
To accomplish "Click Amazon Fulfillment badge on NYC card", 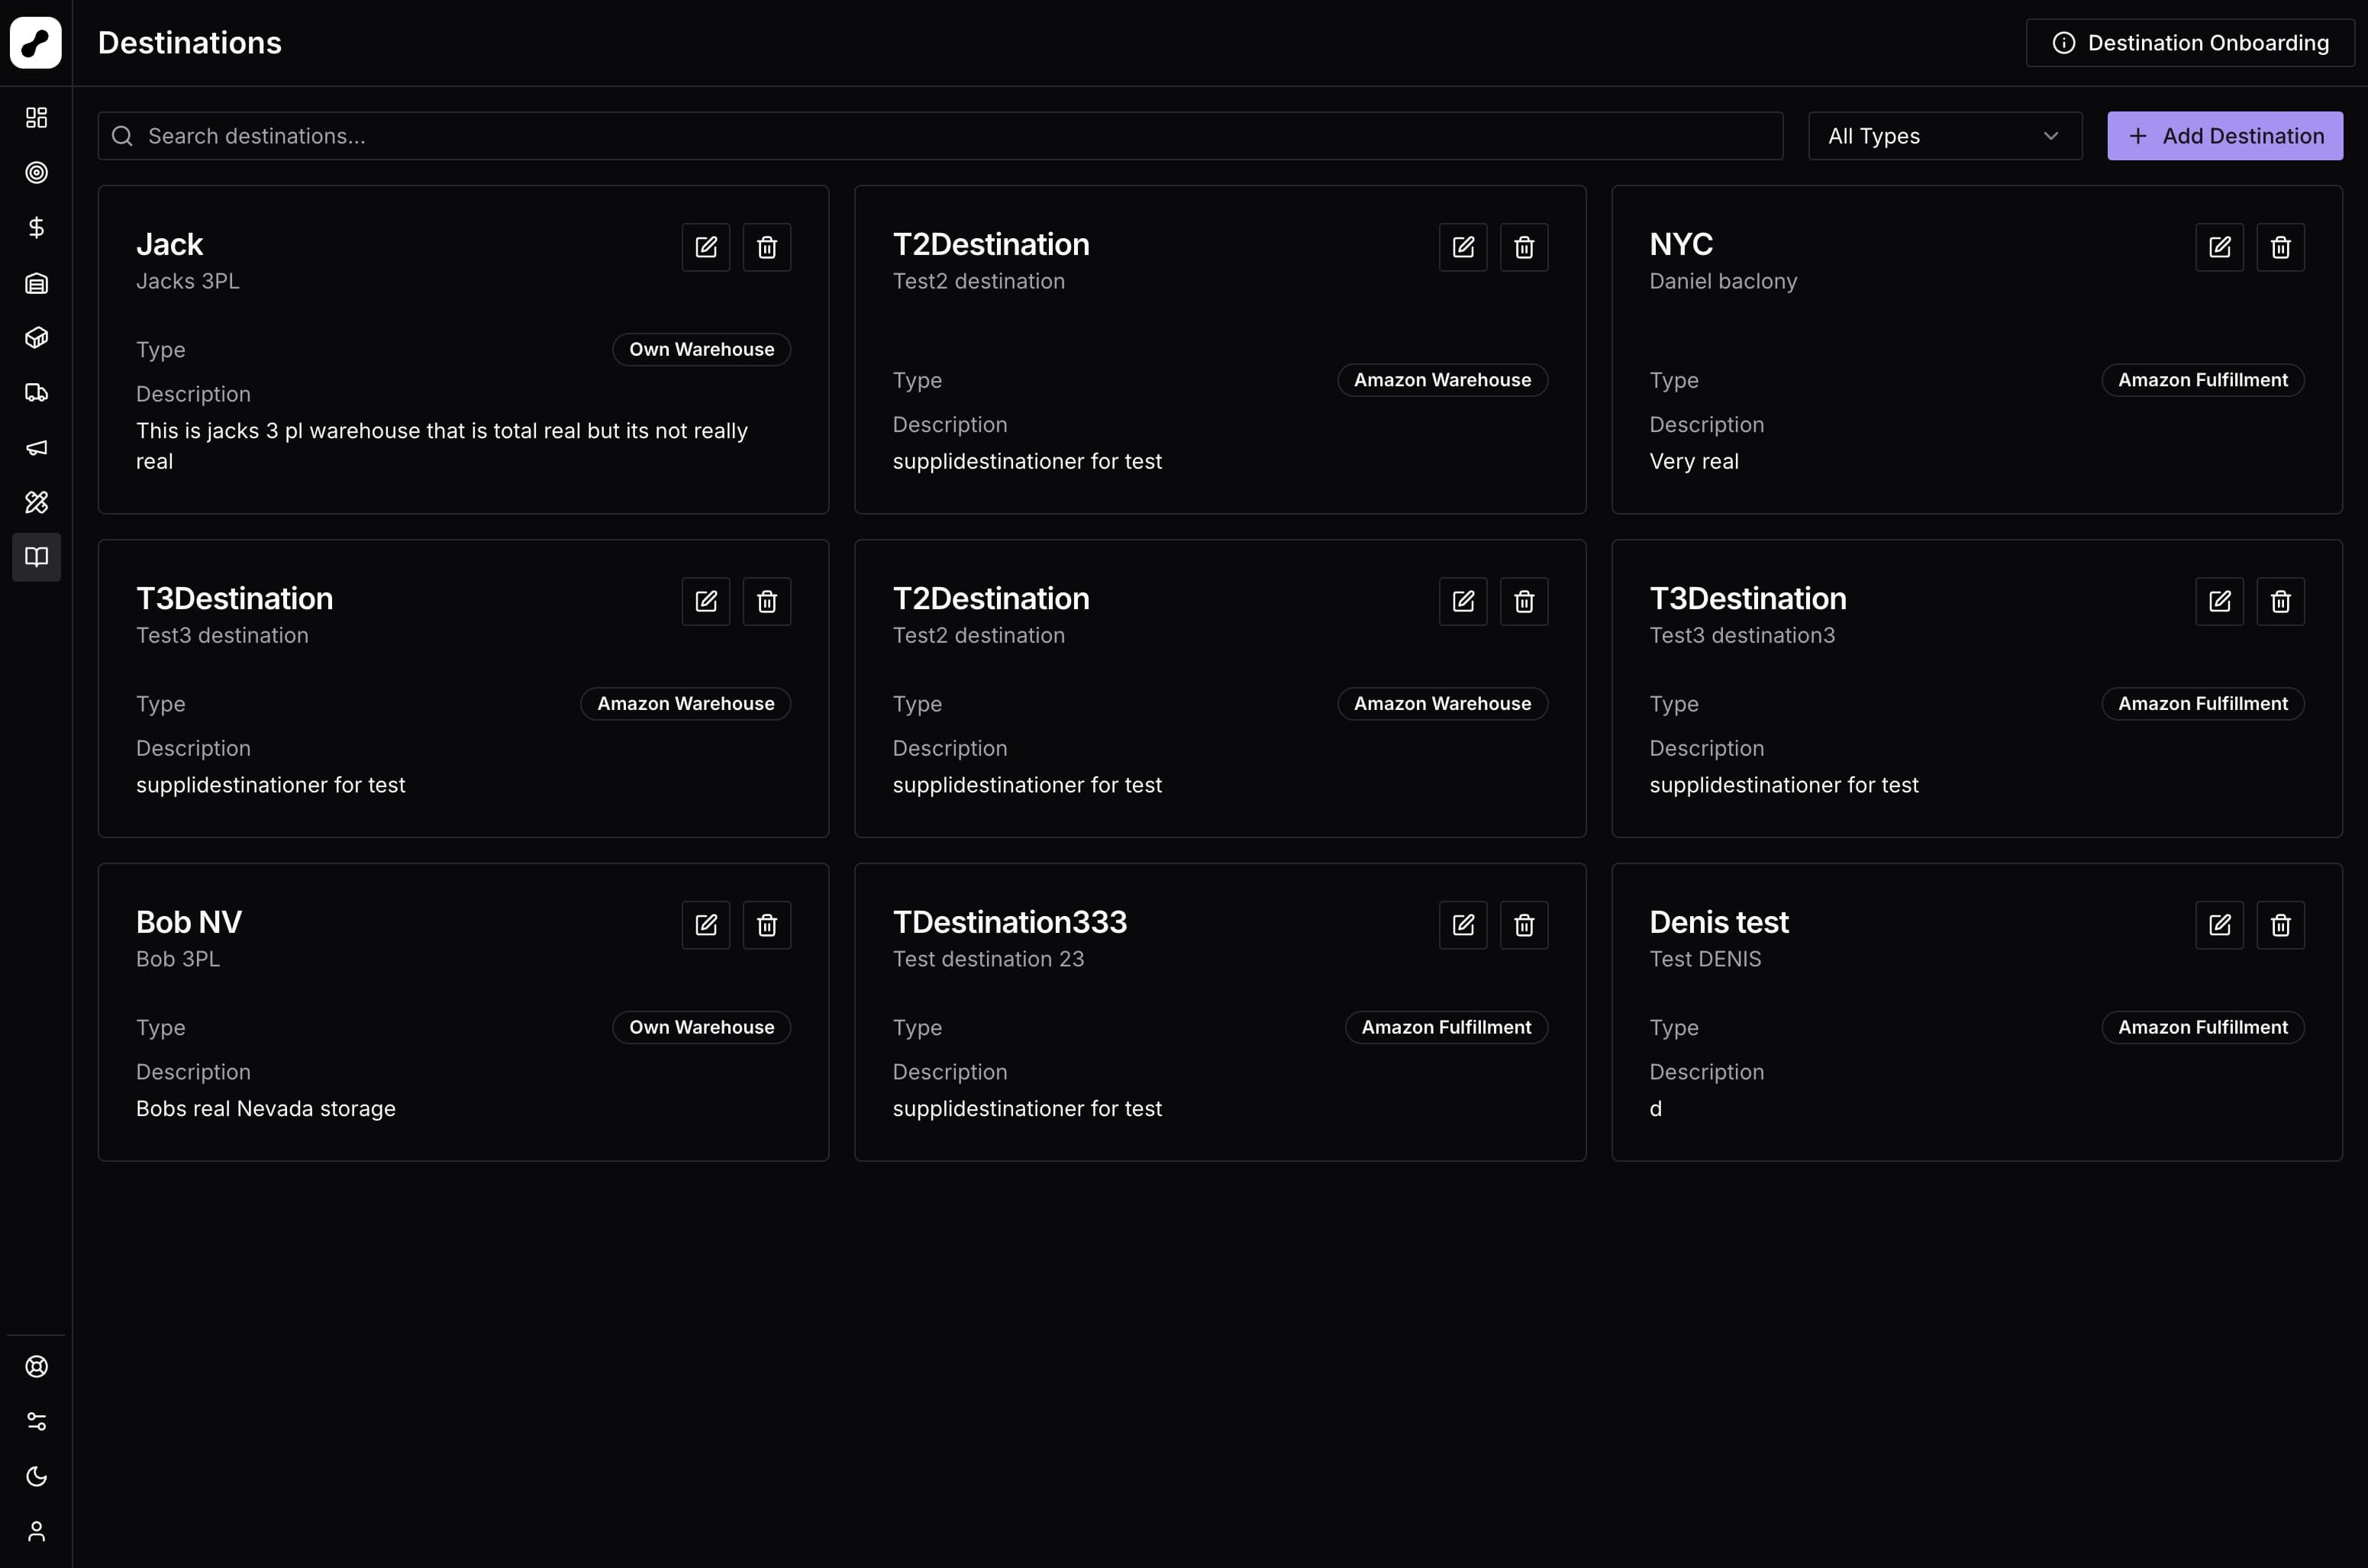I will tap(2203, 380).
